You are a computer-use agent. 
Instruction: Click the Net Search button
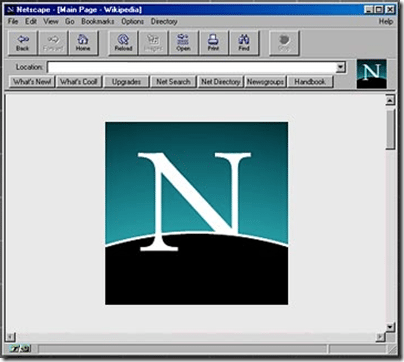pos(173,82)
